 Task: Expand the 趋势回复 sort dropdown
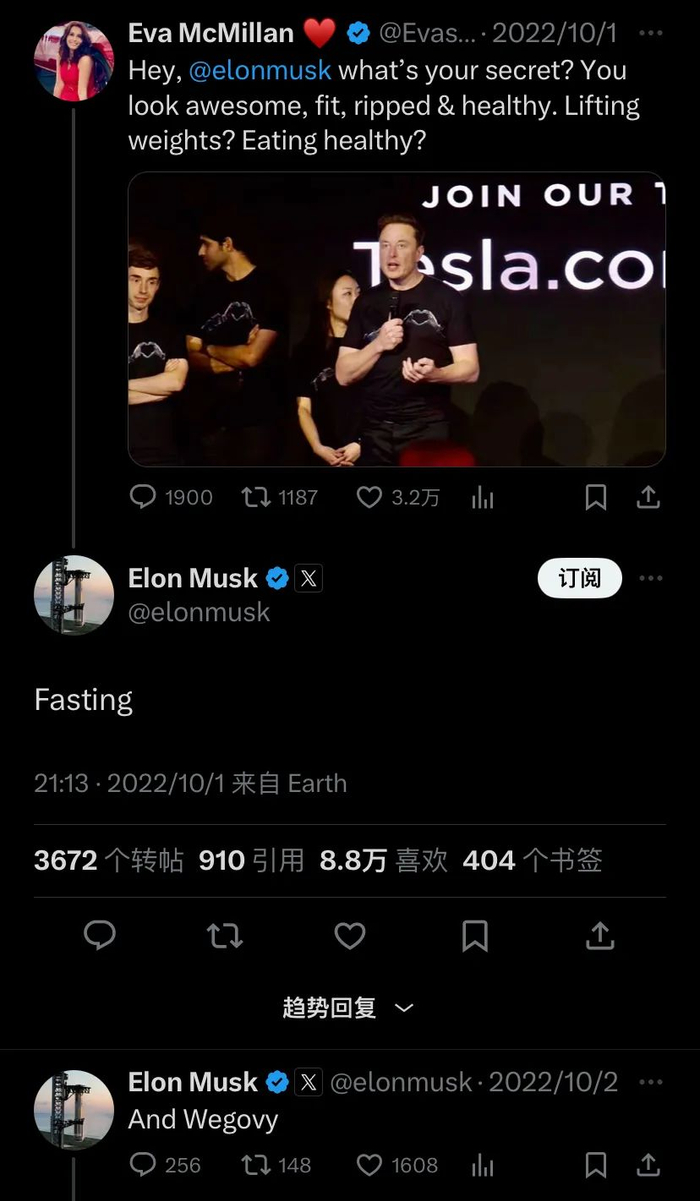(348, 1008)
